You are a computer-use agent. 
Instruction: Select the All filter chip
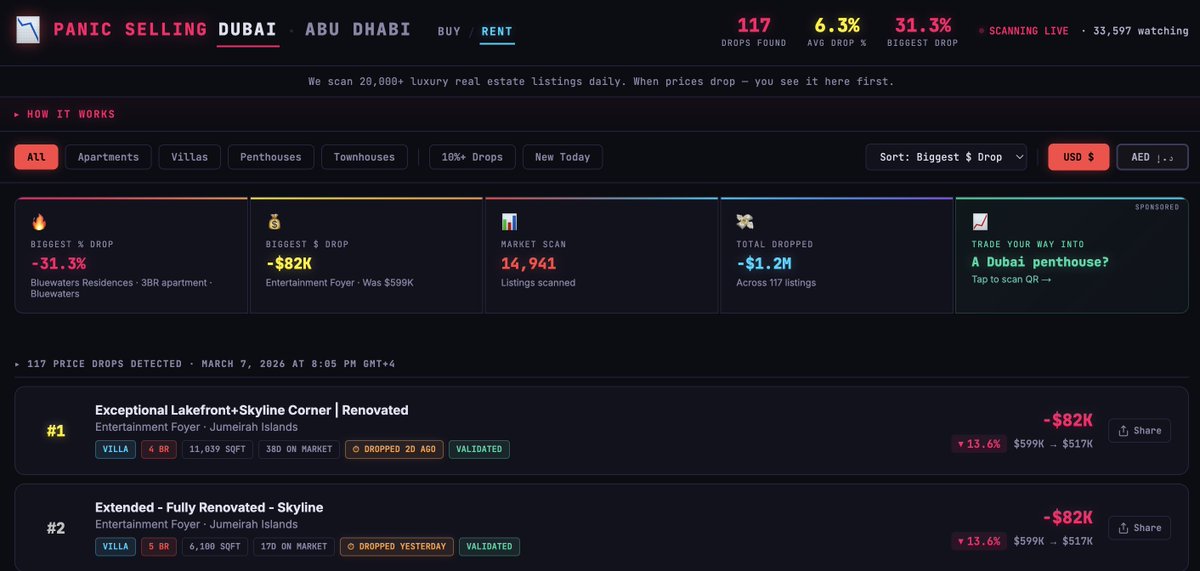coord(36,157)
